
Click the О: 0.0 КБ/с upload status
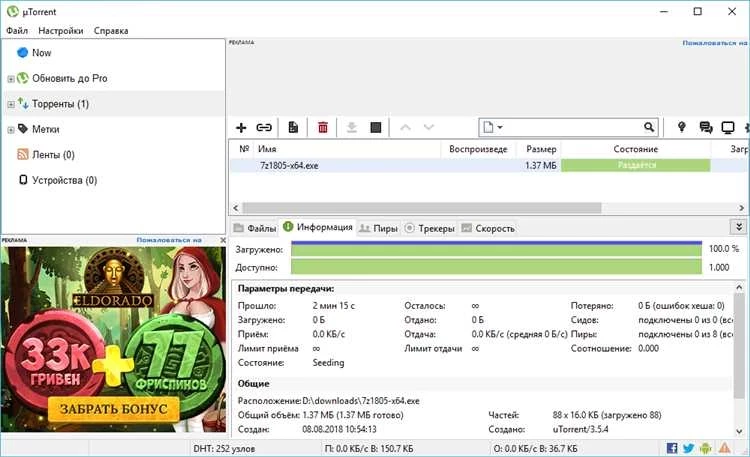535,449
